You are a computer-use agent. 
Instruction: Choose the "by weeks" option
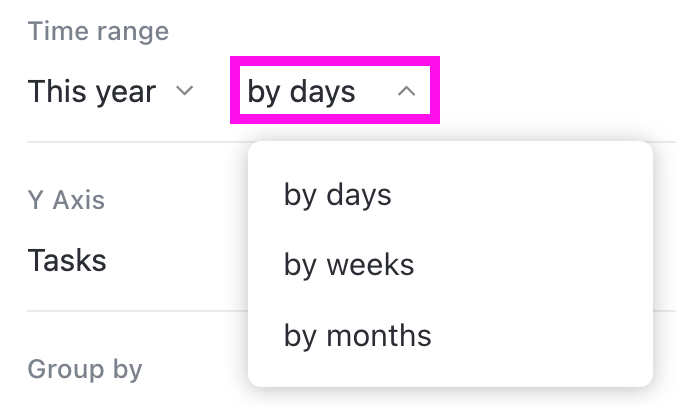pos(349,265)
